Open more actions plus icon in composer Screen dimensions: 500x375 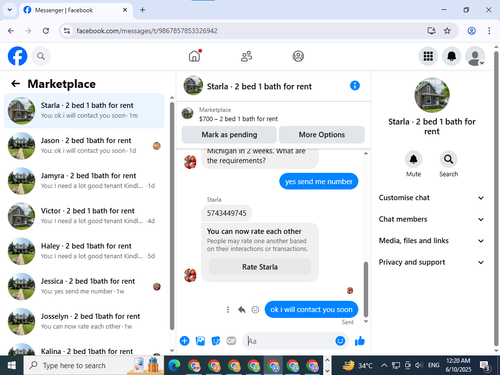pyautogui.click(x=184, y=341)
